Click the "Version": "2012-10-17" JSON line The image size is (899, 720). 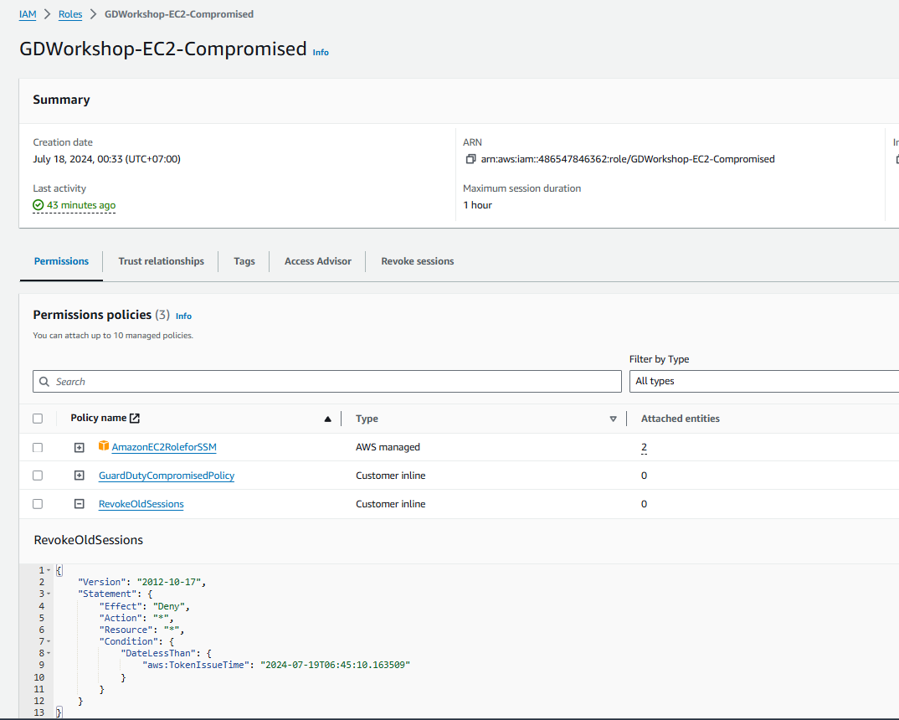point(142,582)
